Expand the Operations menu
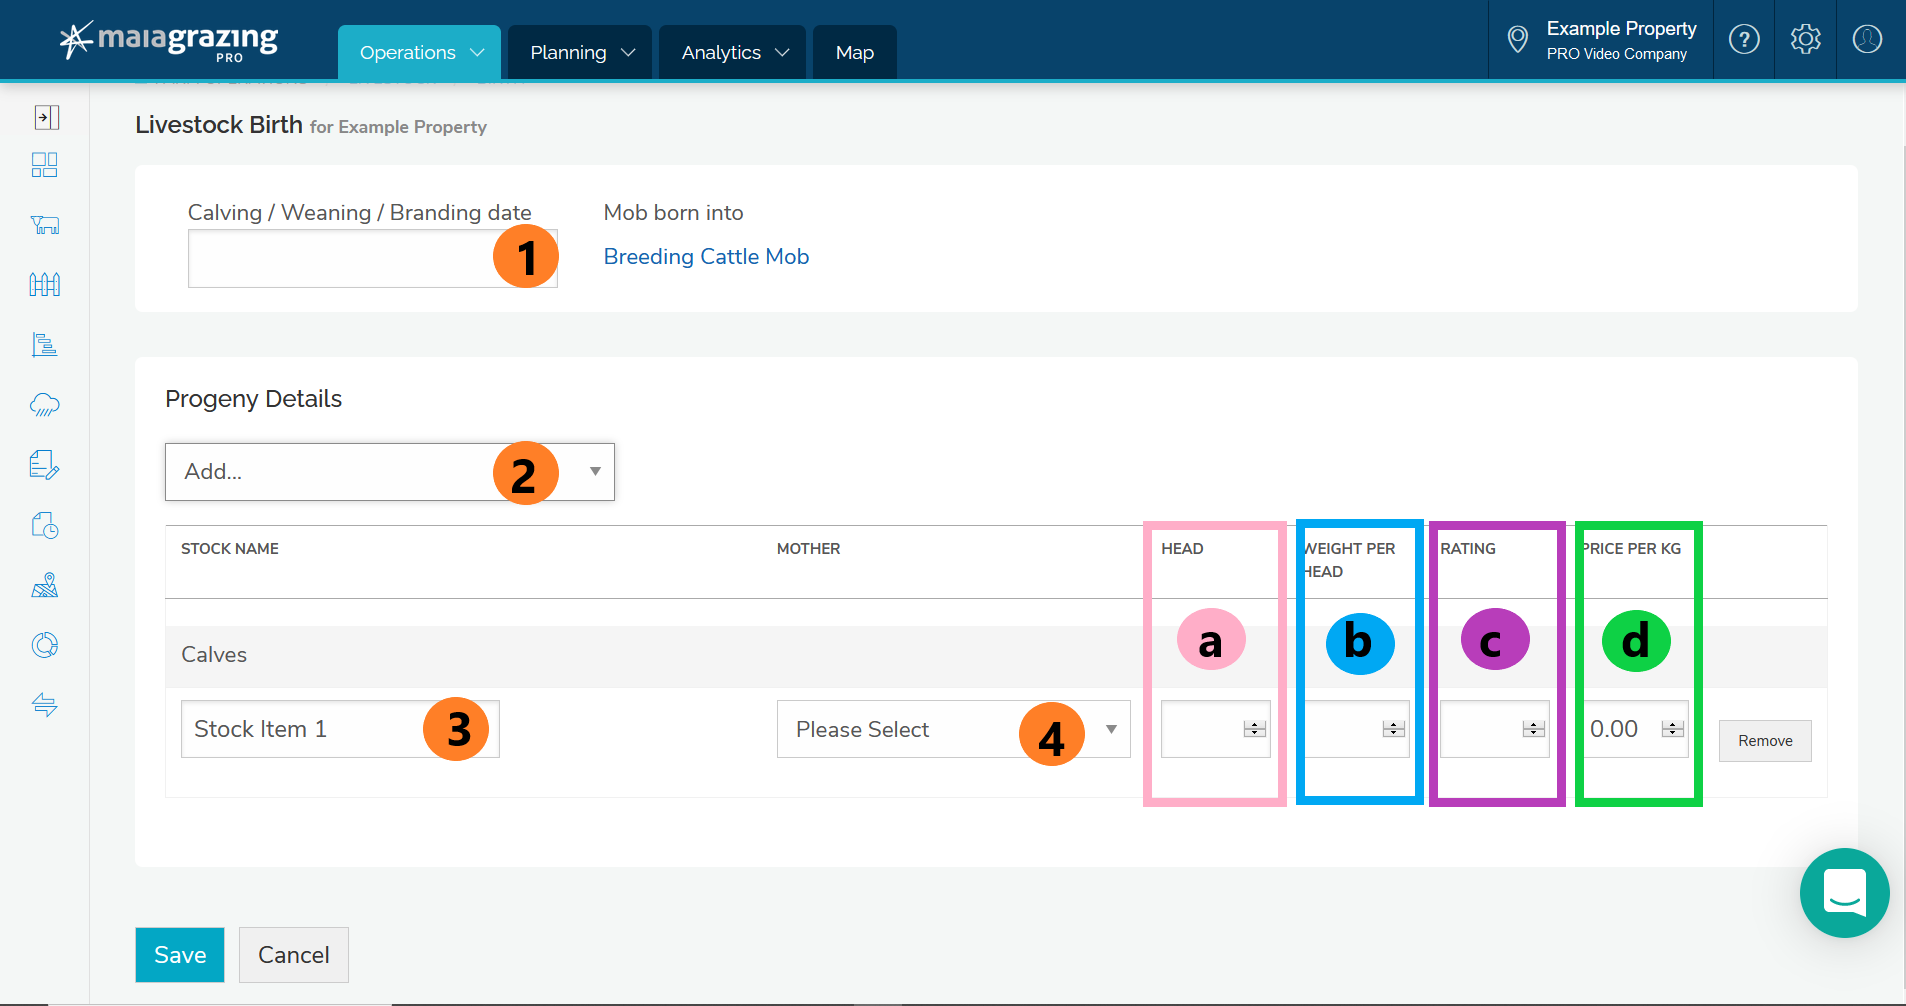The image size is (1906, 1006). 420,52
